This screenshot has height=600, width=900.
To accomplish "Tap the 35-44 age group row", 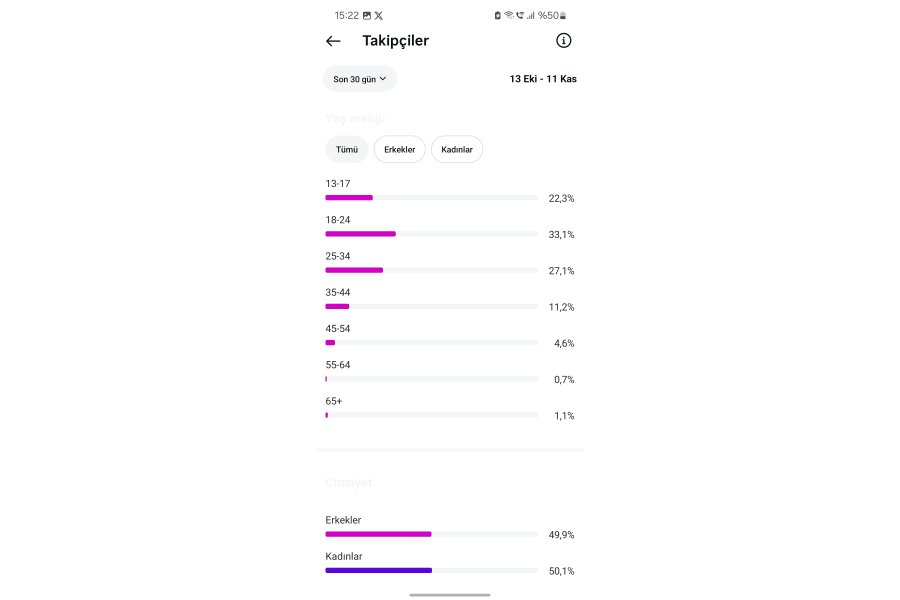I will point(450,300).
